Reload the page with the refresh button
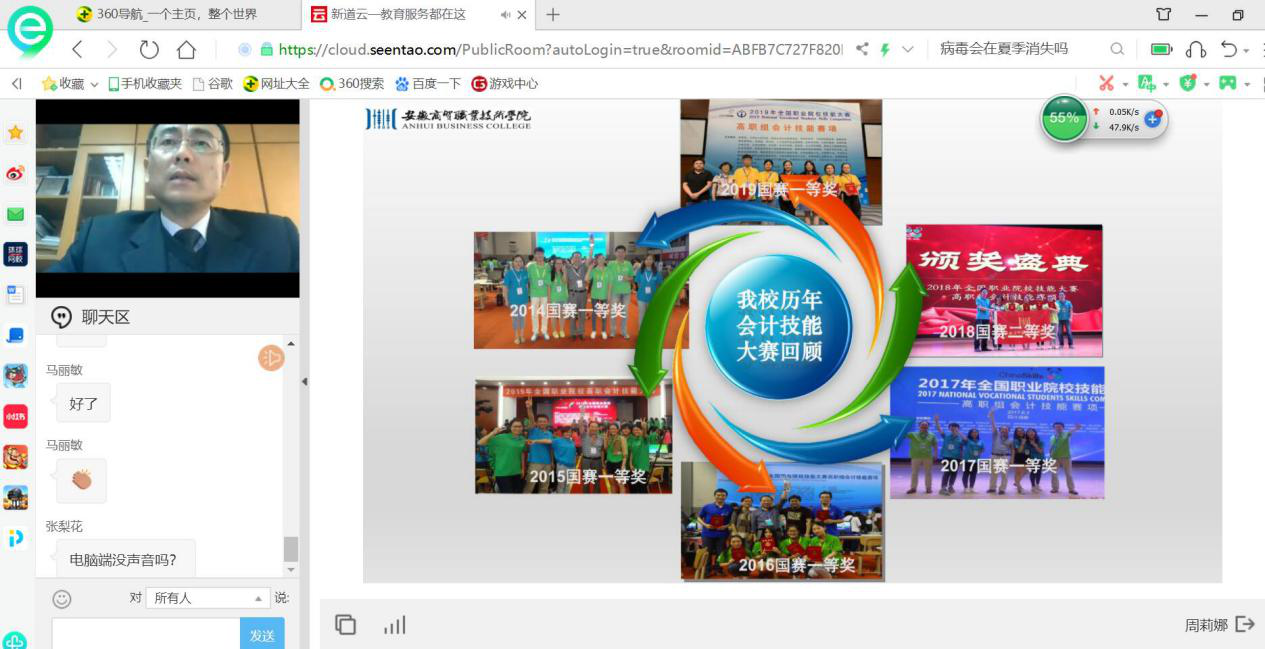 pos(149,49)
